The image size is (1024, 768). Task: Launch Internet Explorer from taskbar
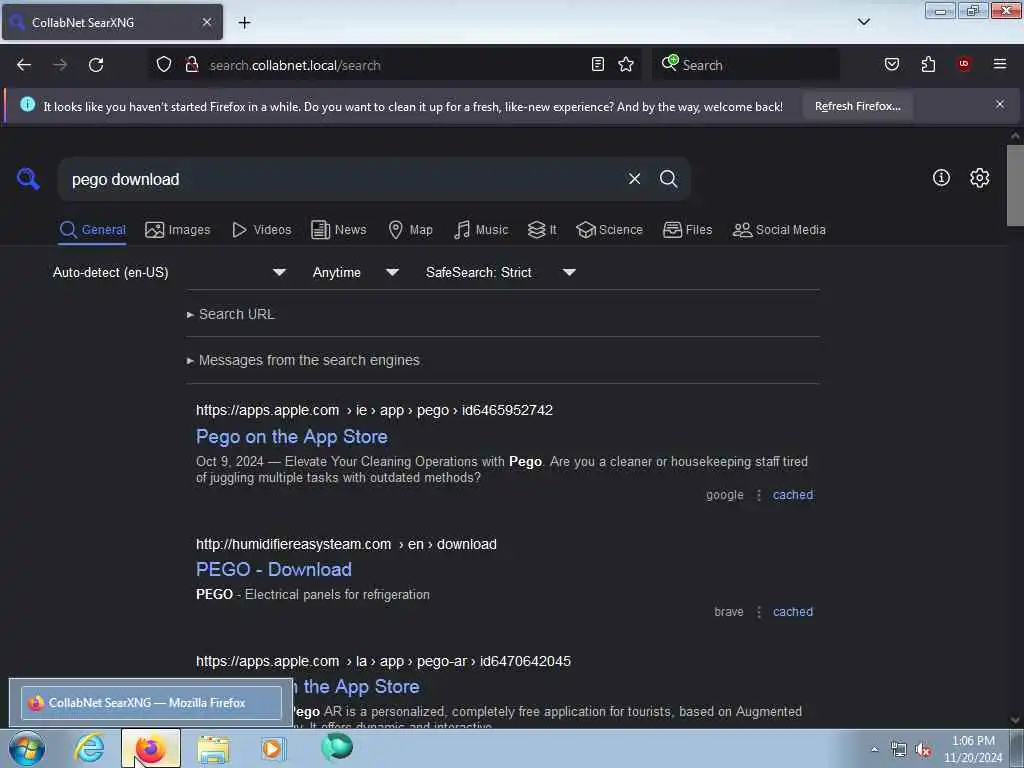(x=89, y=748)
